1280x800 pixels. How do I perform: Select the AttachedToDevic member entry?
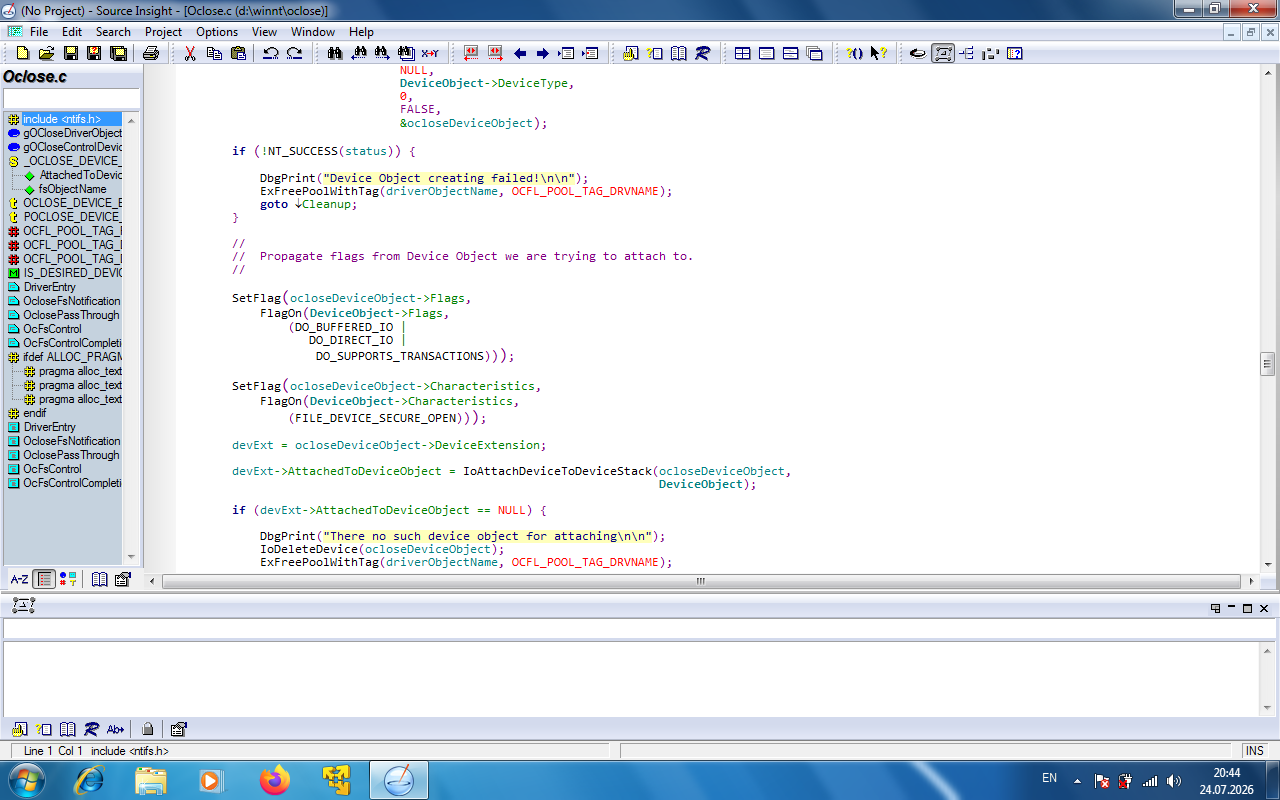pyautogui.click(x=80, y=175)
